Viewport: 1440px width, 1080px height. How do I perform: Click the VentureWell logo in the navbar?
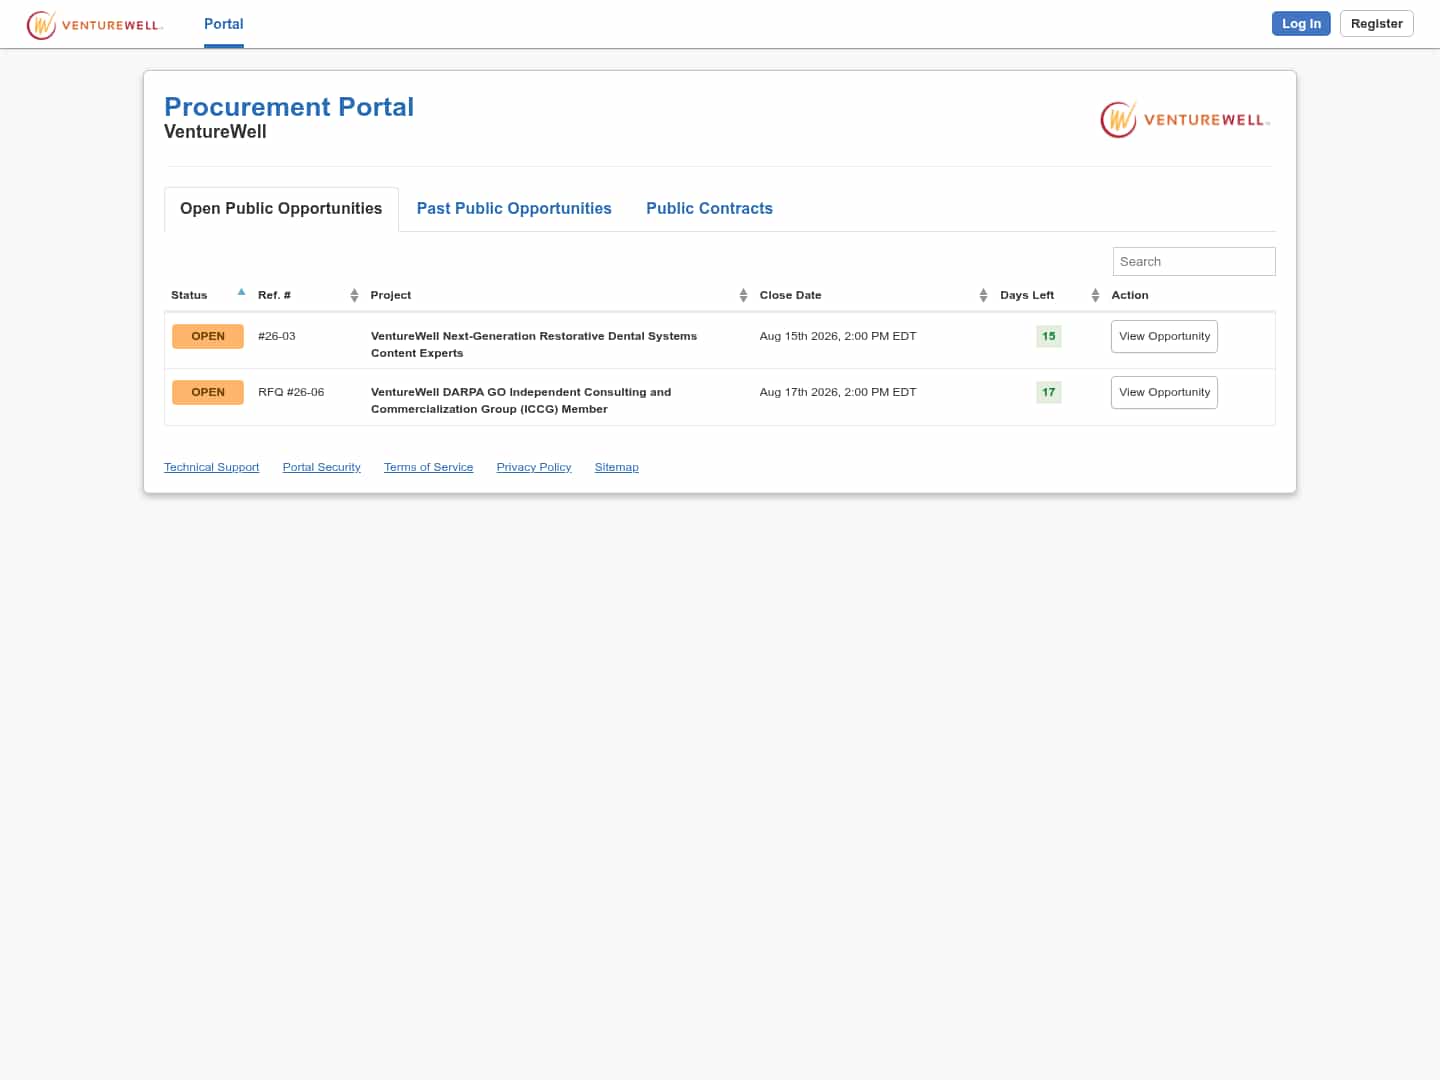tap(95, 24)
